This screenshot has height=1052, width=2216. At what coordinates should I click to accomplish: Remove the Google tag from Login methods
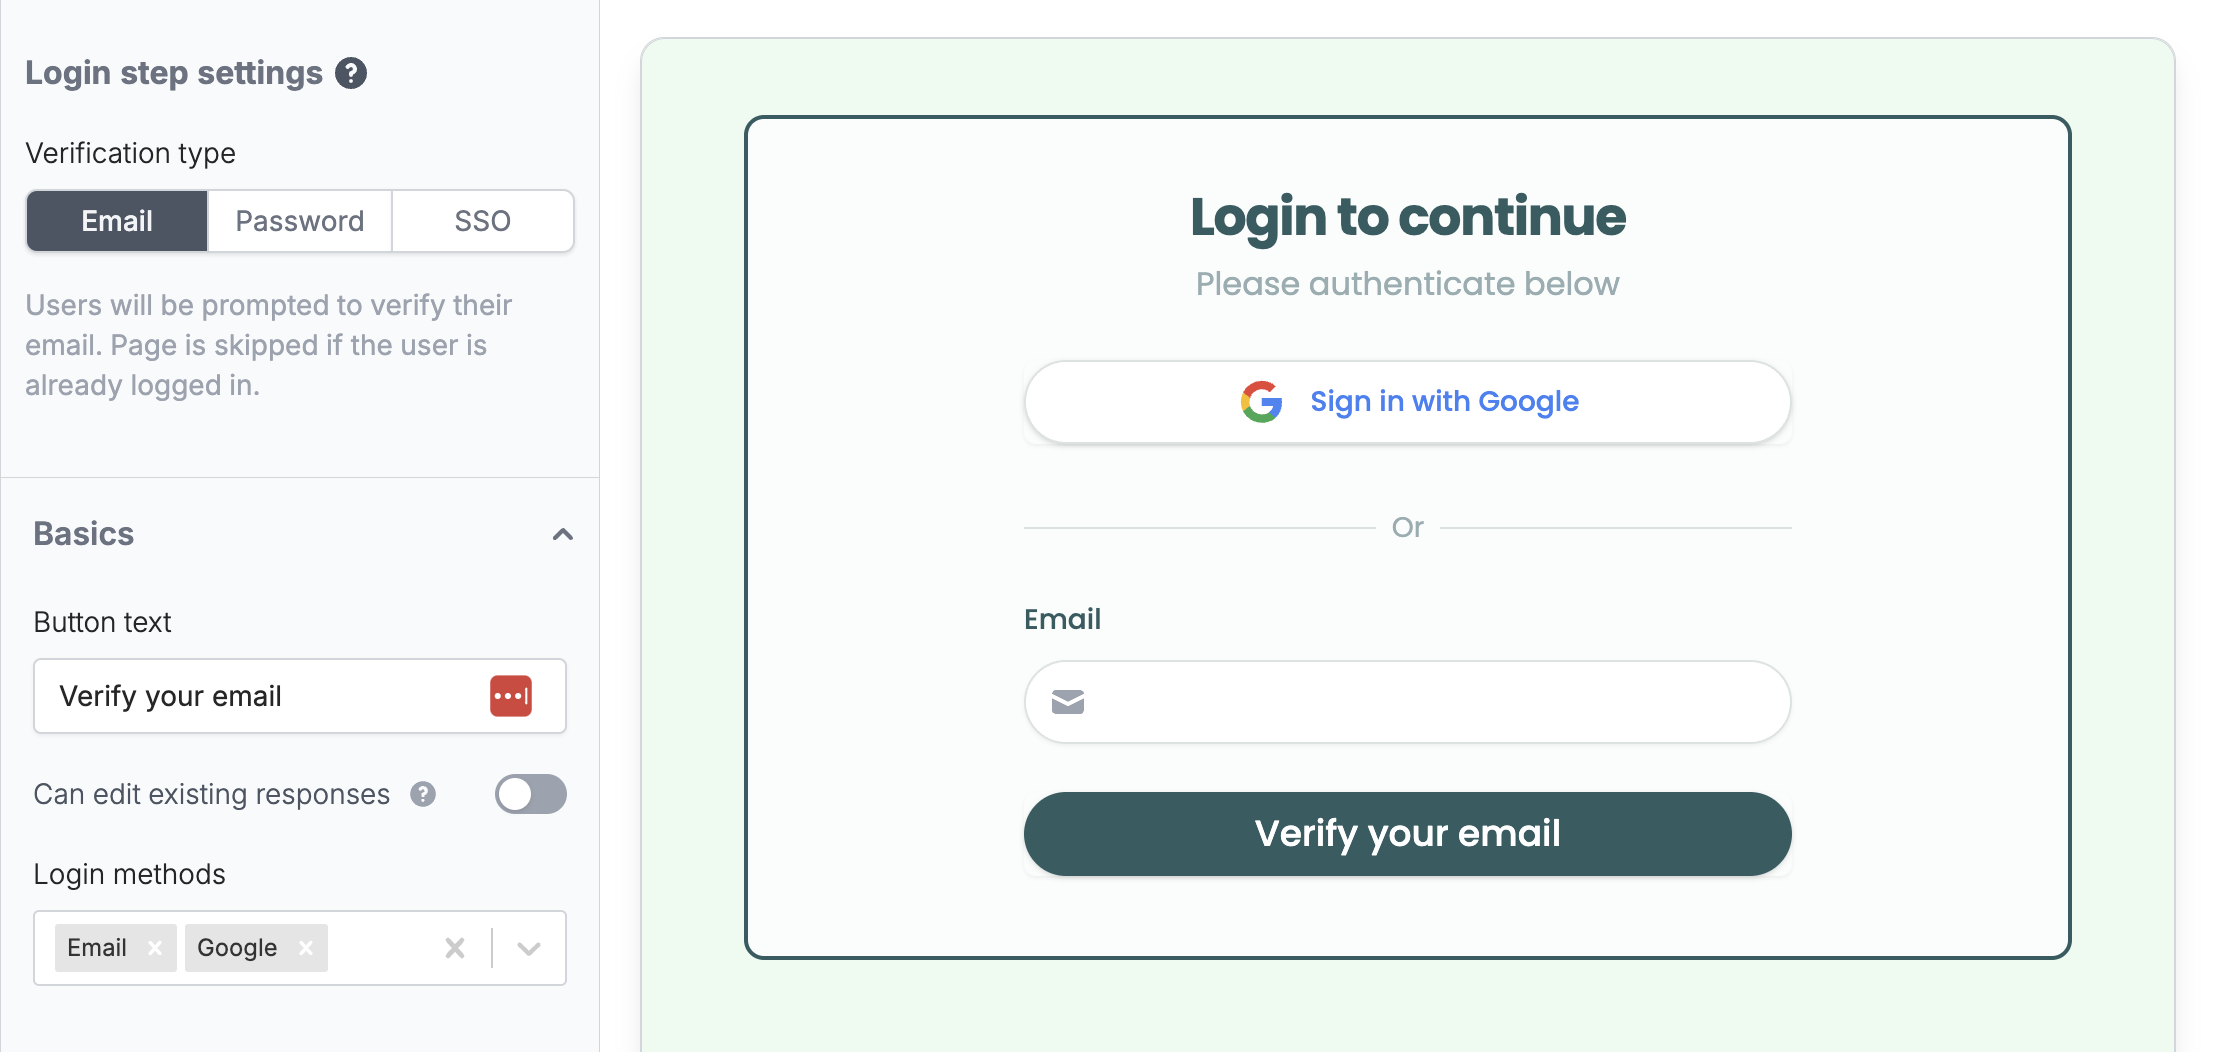(306, 948)
